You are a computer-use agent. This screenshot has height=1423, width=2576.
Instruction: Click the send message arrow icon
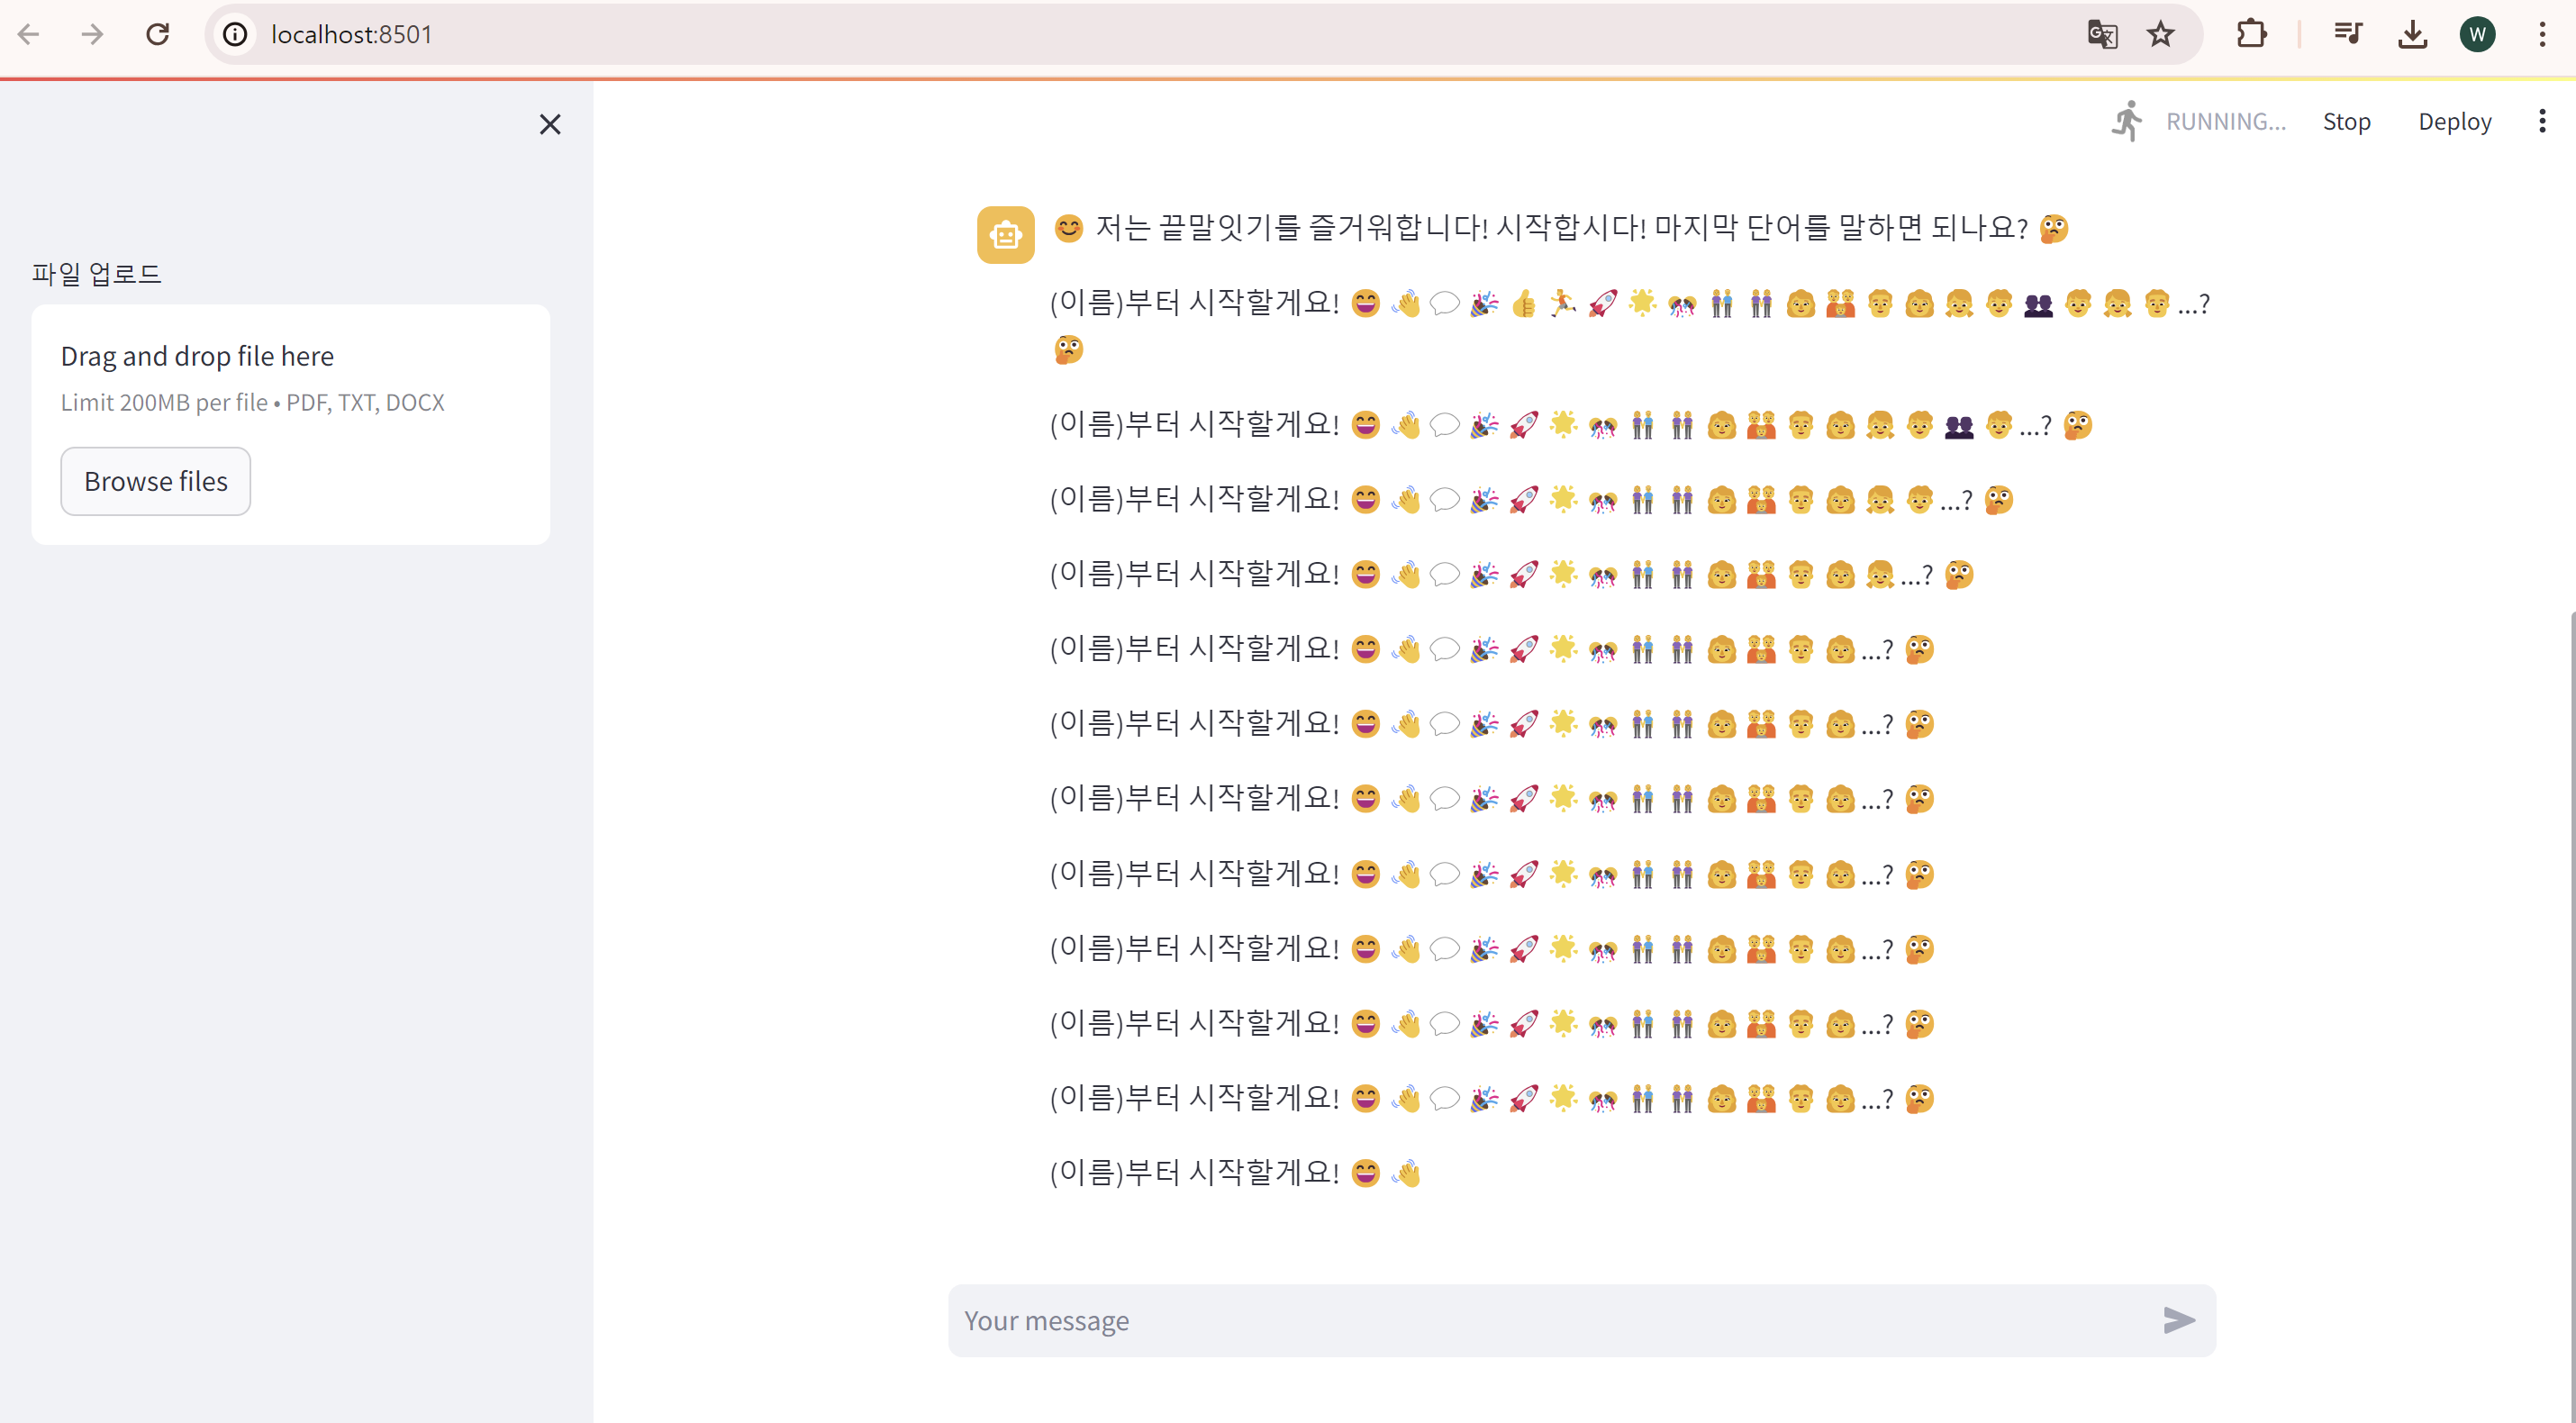click(x=2177, y=1320)
